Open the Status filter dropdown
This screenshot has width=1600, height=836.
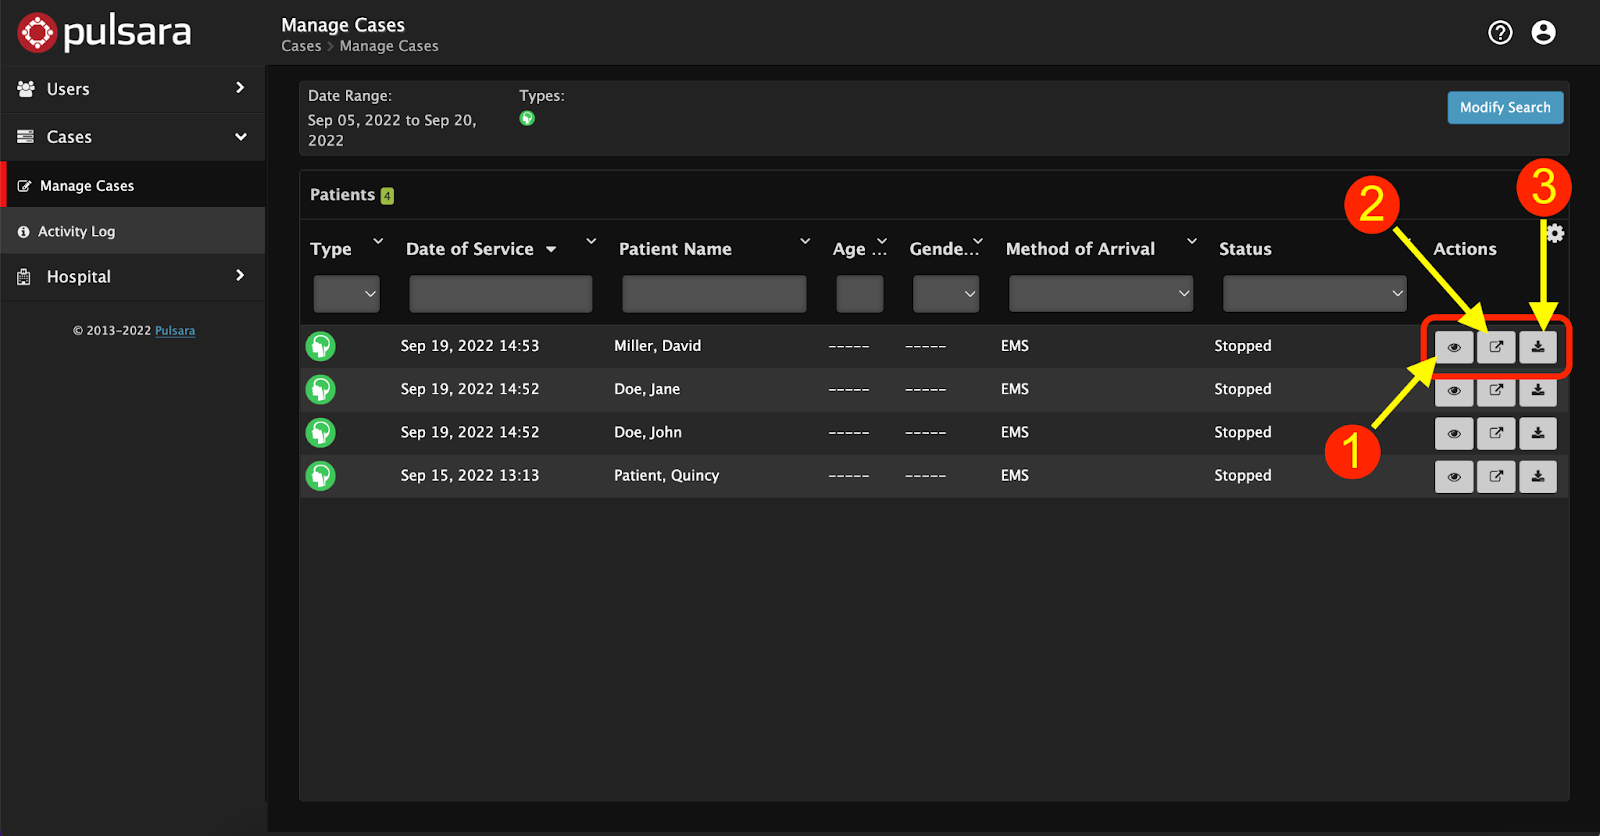pos(1315,294)
